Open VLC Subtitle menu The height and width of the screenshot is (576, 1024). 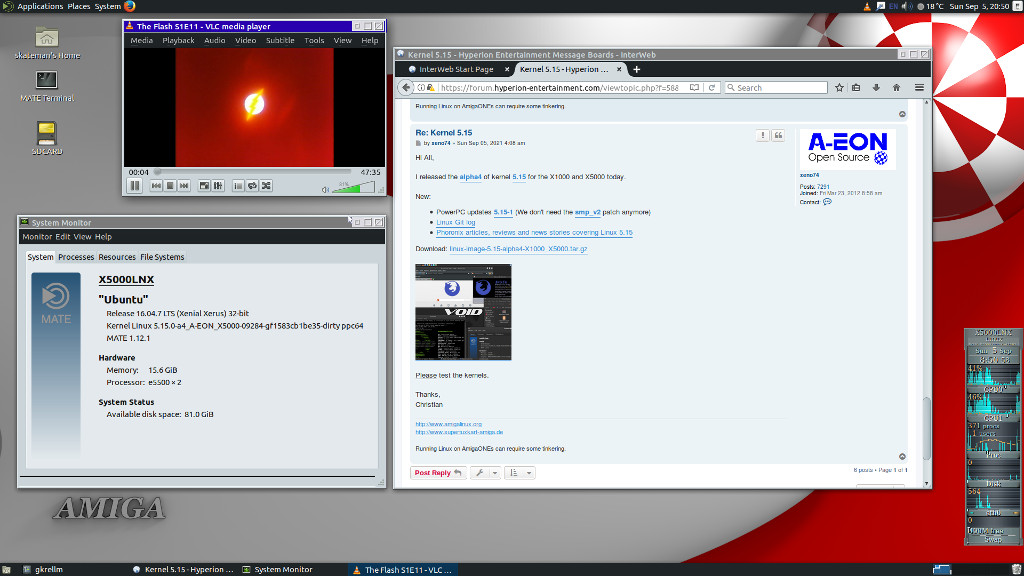(280, 40)
